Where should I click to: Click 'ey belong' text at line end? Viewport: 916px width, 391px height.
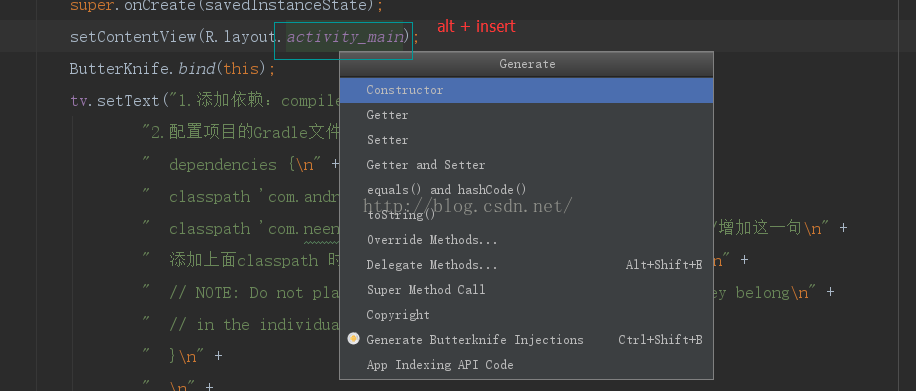point(752,293)
